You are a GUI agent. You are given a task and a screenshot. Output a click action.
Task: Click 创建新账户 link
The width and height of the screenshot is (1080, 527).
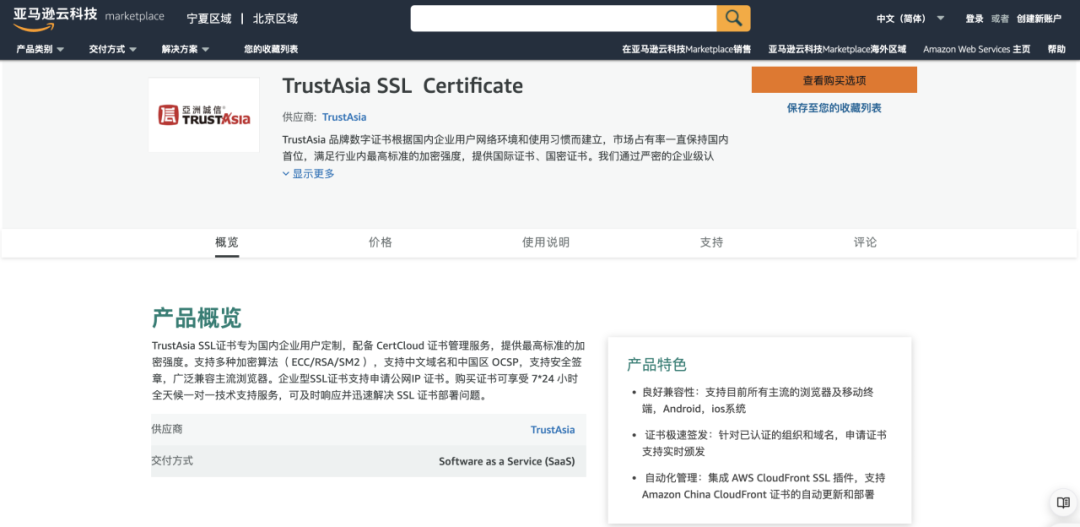(x=1039, y=19)
